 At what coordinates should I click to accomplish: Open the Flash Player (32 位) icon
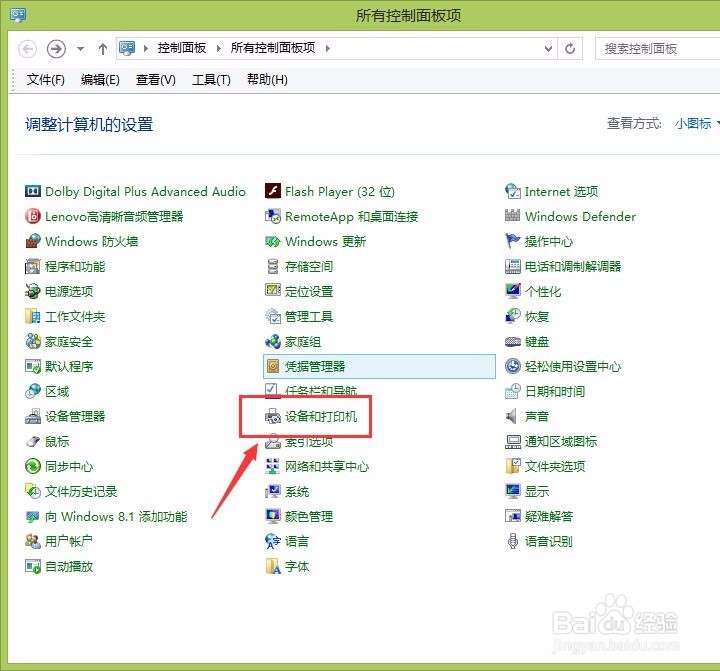pos(273,191)
